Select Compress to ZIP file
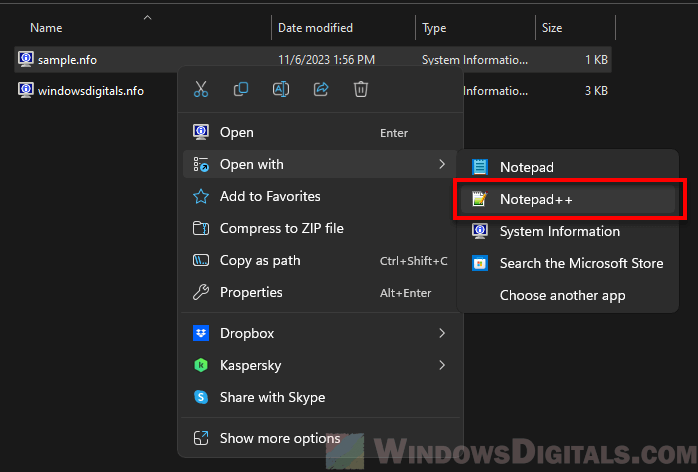 pos(321,228)
